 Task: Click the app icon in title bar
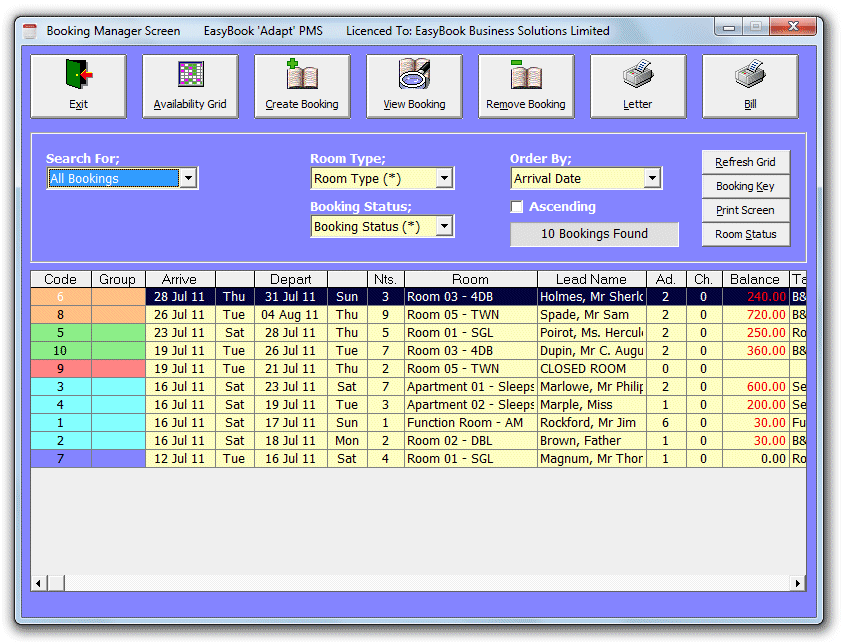point(30,30)
